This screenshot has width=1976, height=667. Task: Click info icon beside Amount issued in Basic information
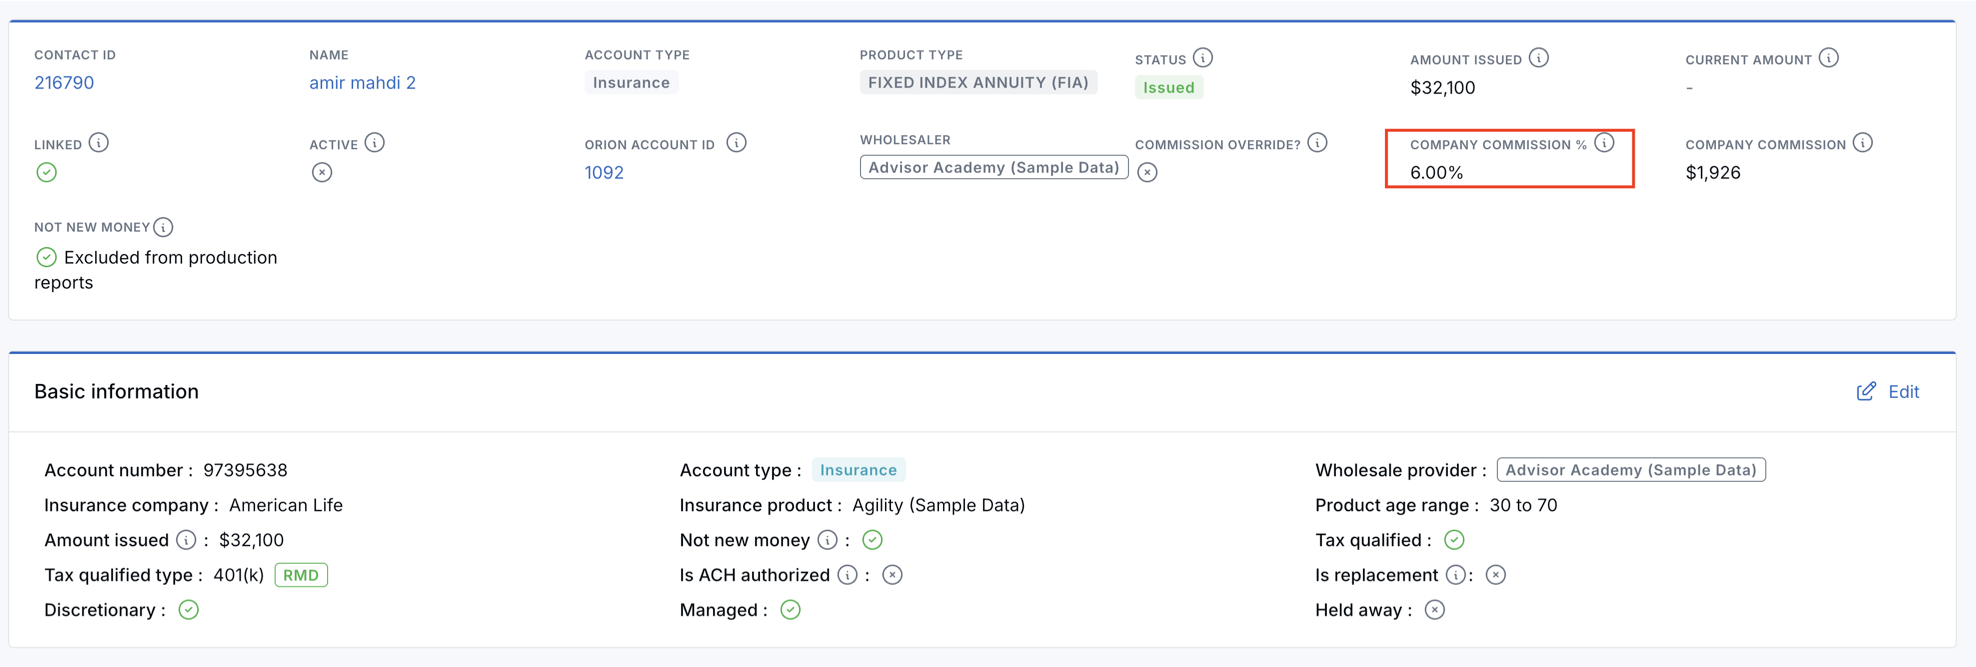pyautogui.click(x=186, y=540)
